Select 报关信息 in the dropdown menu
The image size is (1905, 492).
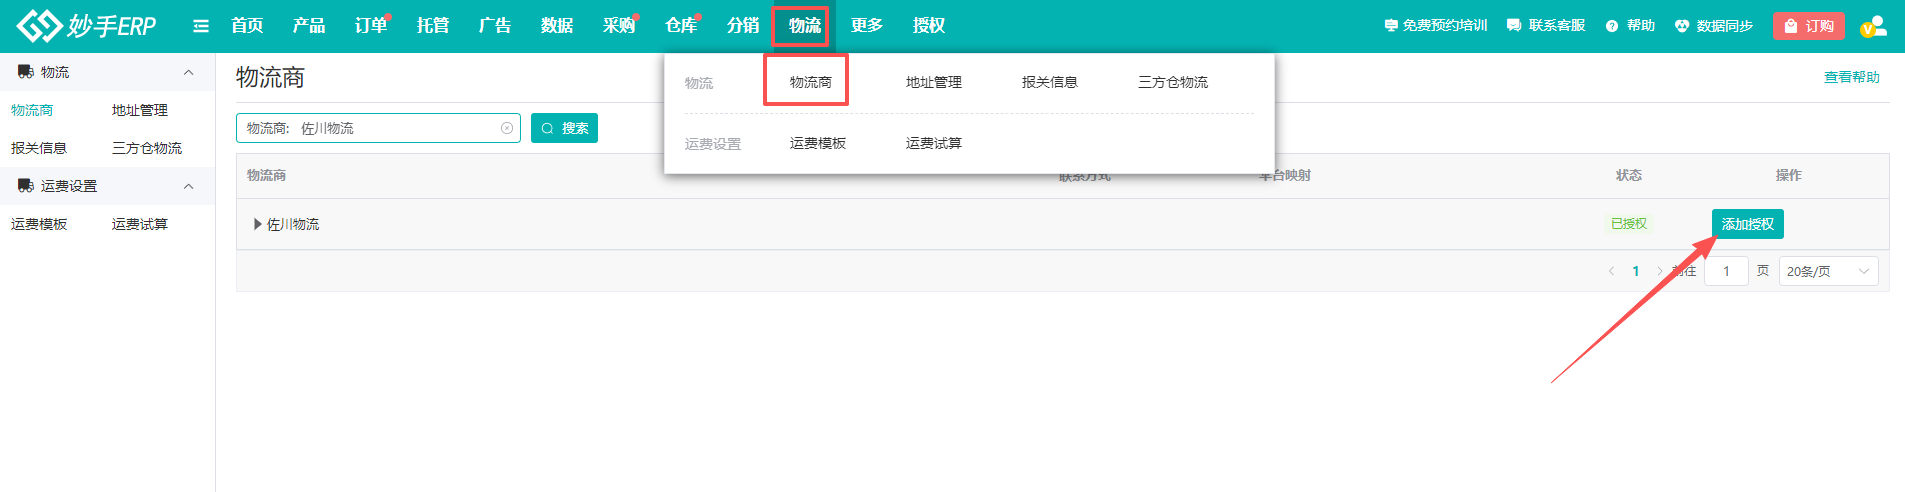point(1050,82)
